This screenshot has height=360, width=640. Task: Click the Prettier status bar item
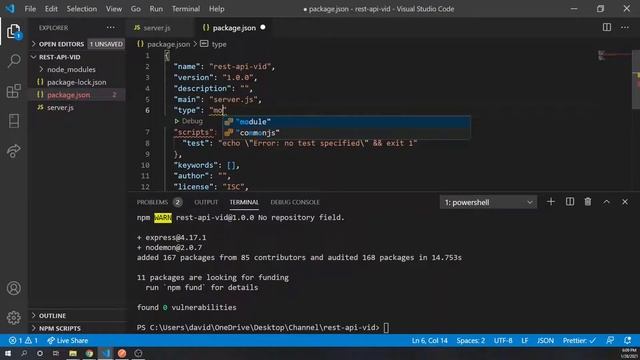pos(579,340)
